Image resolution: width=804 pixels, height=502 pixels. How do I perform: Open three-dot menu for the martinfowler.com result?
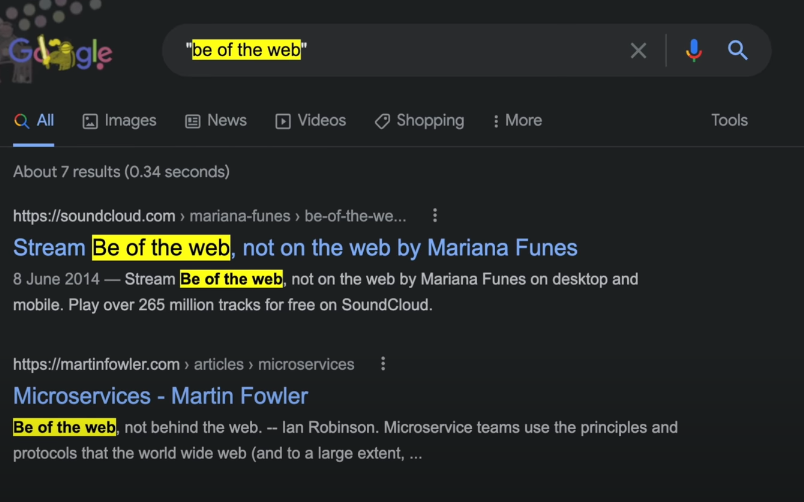[x=383, y=364]
